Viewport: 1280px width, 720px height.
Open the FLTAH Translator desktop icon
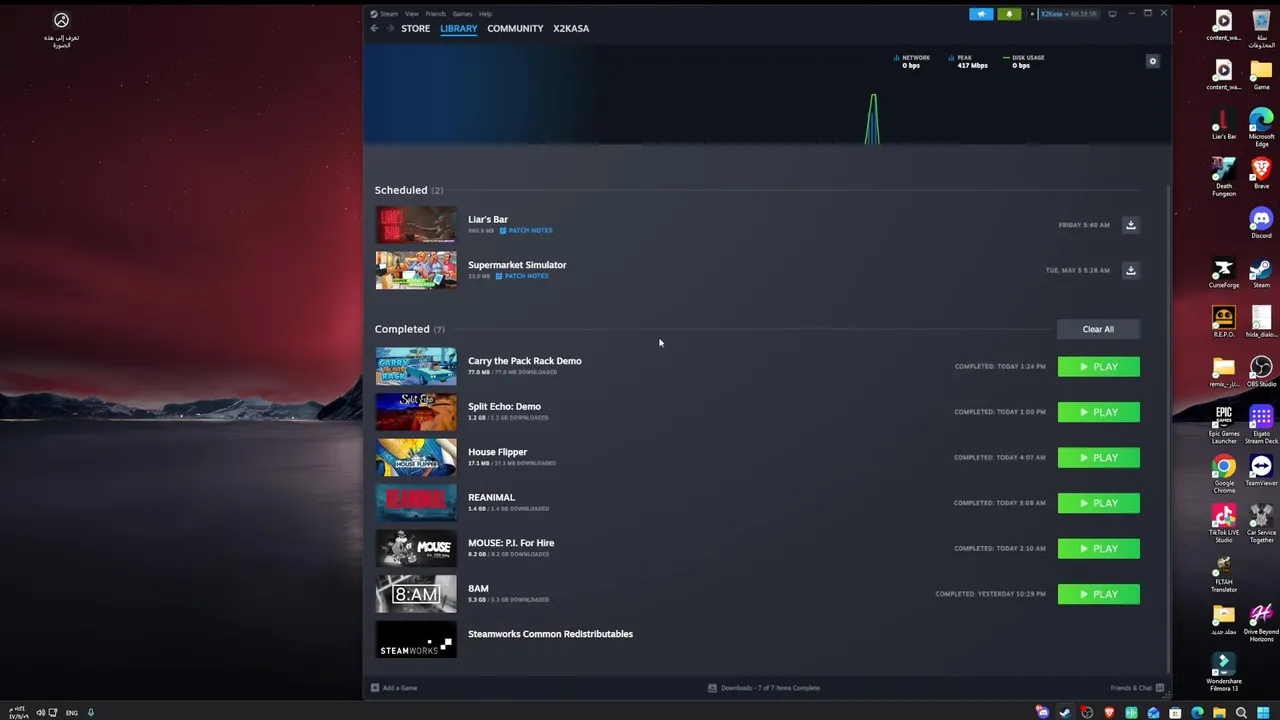coord(1224,573)
